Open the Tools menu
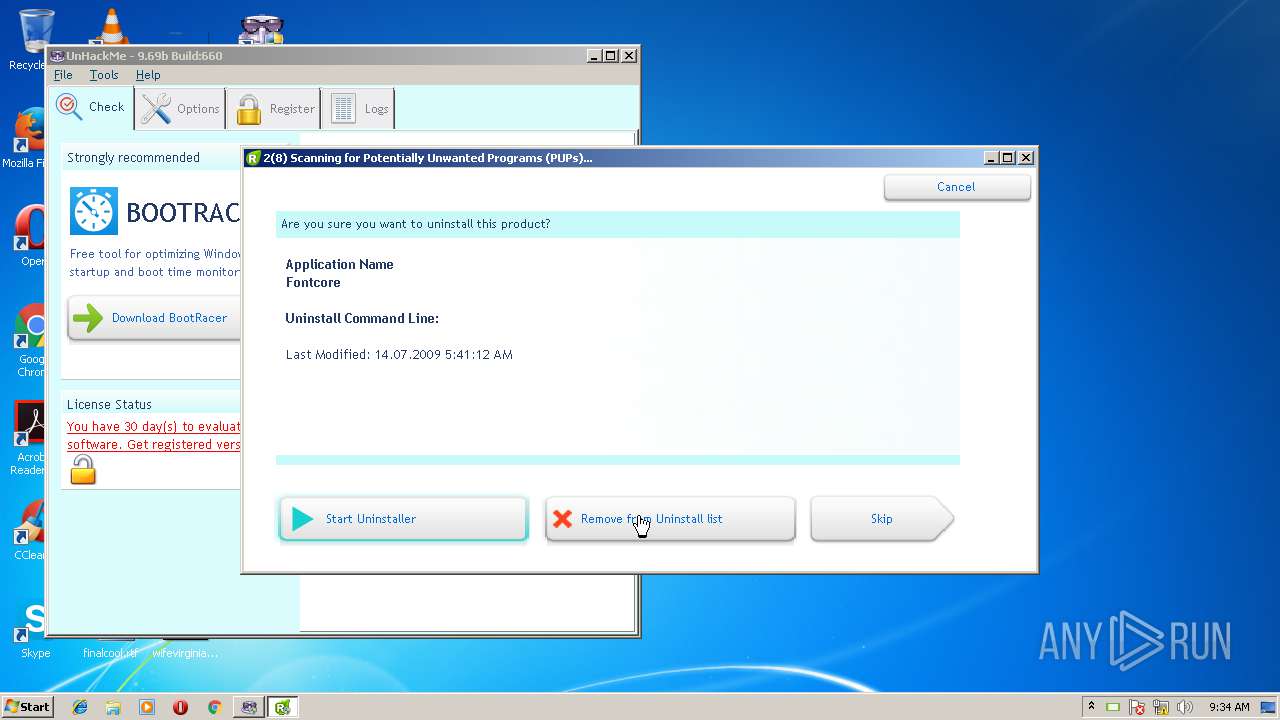 click(104, 75)
